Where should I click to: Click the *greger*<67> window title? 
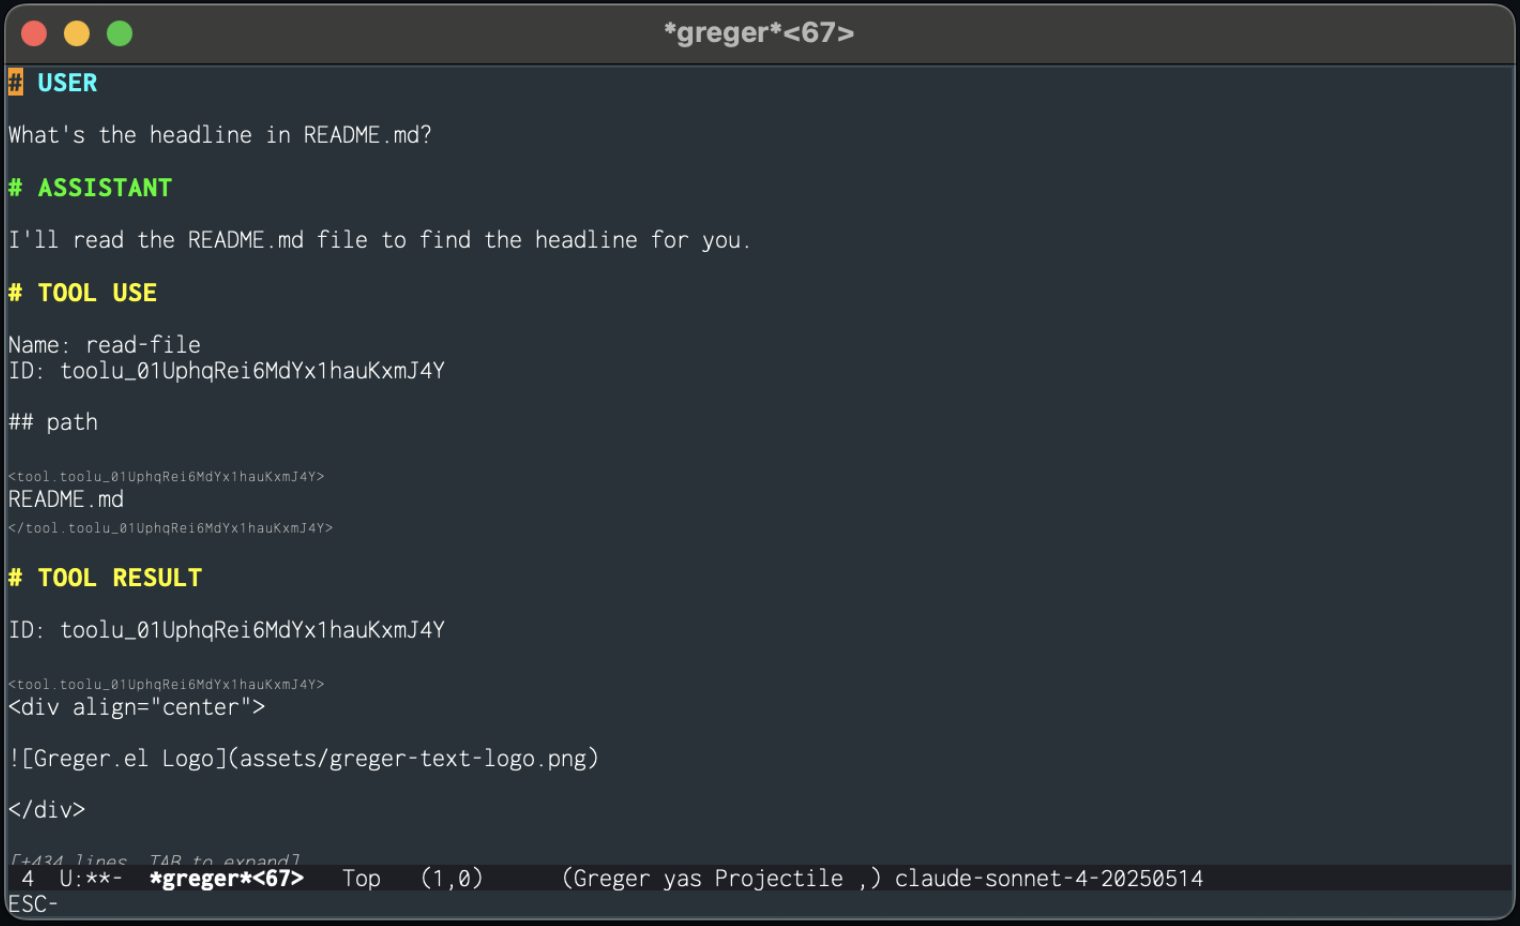point(758,32)
